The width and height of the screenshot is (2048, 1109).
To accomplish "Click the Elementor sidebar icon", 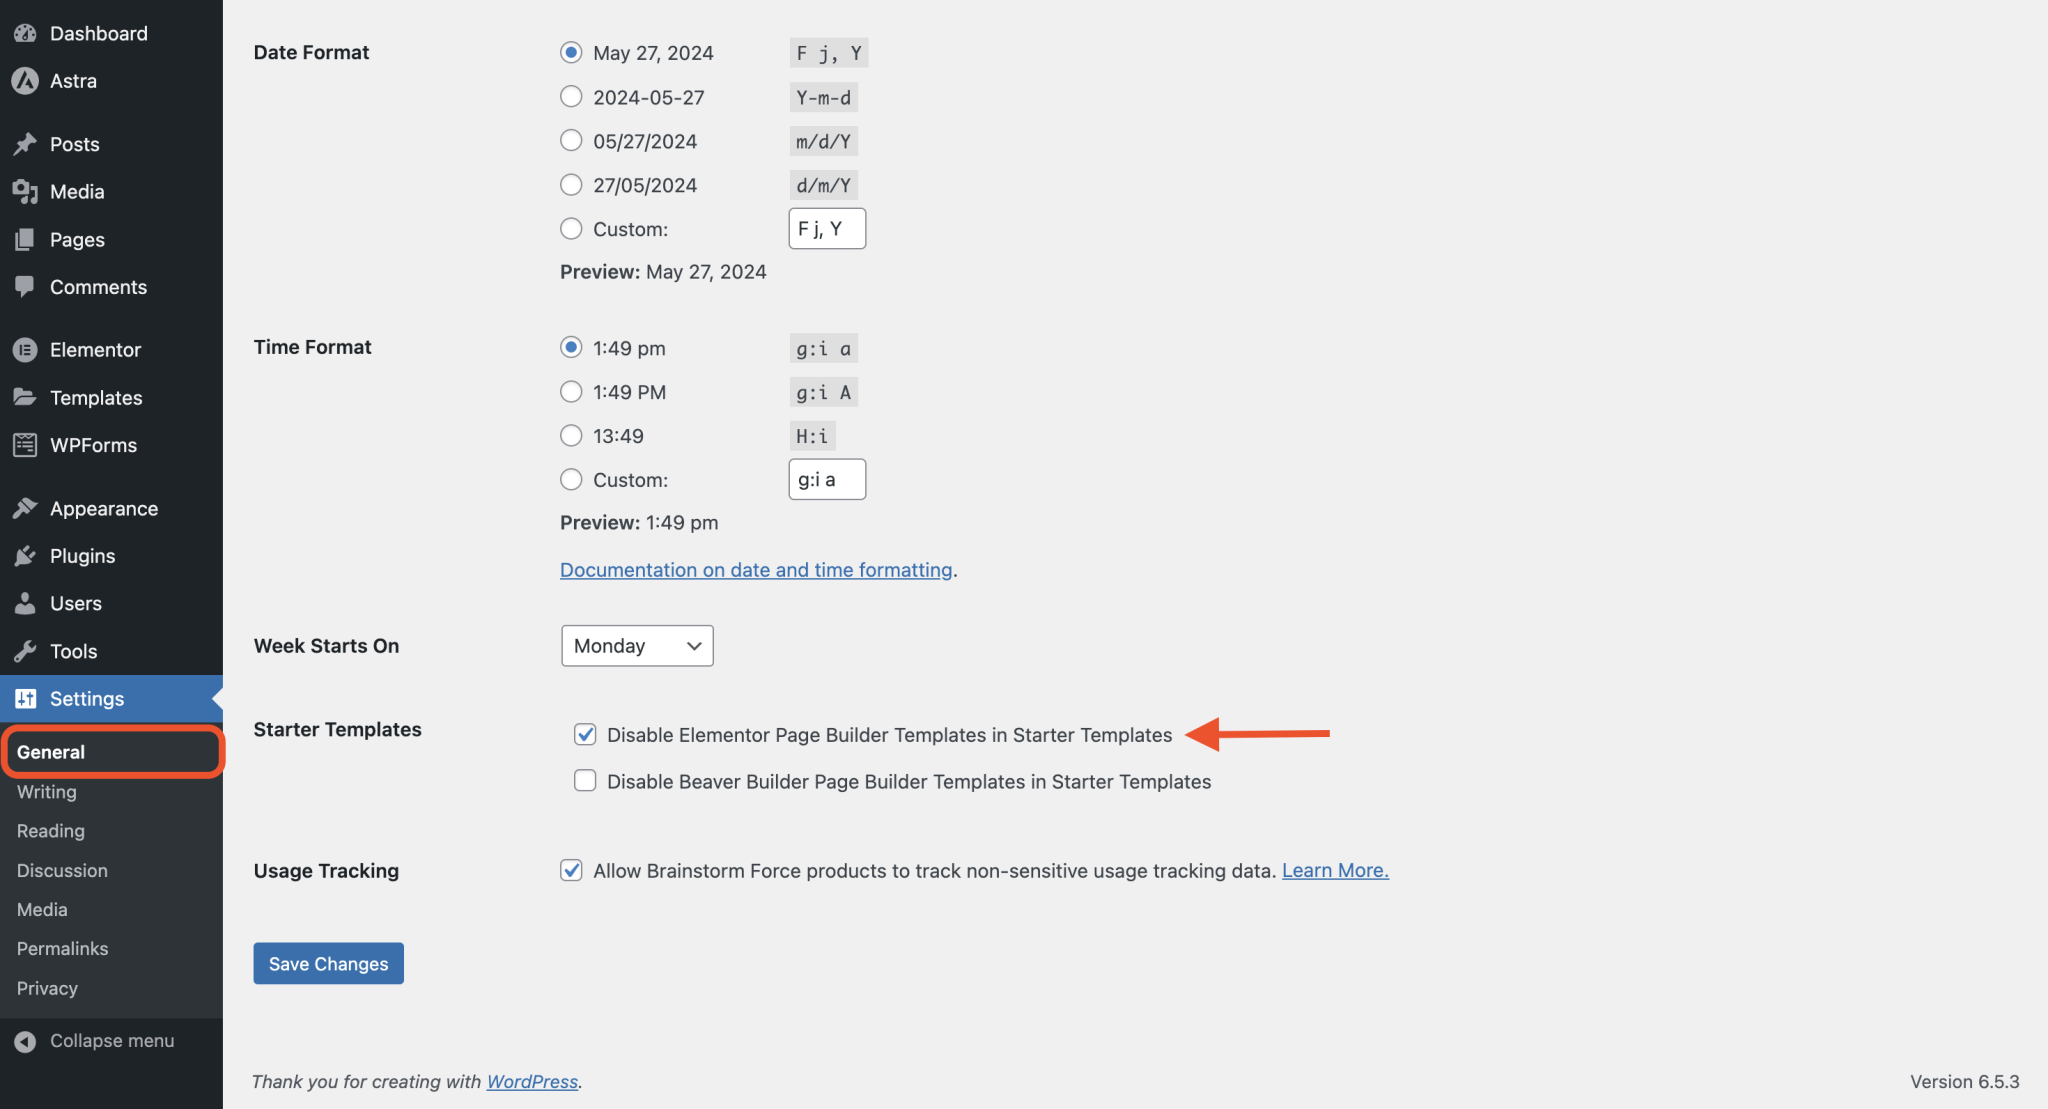I will [25, 350].
